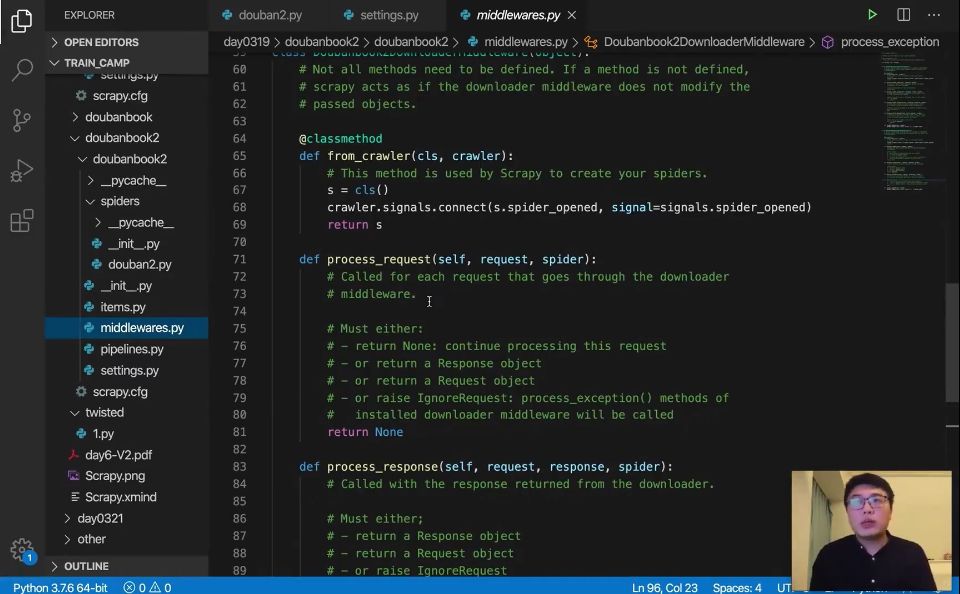Collapse the spiders folder
Image resolution: width=960 pixels, height=594 pixels.
pyautogui.click(x=119, y=201)
